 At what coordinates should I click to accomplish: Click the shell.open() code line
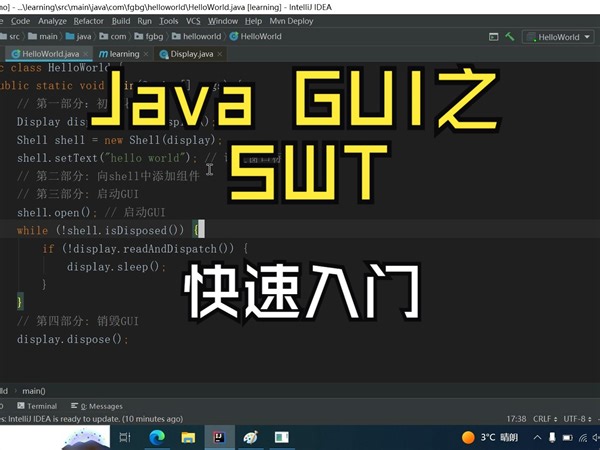click(x=91, y=212)
